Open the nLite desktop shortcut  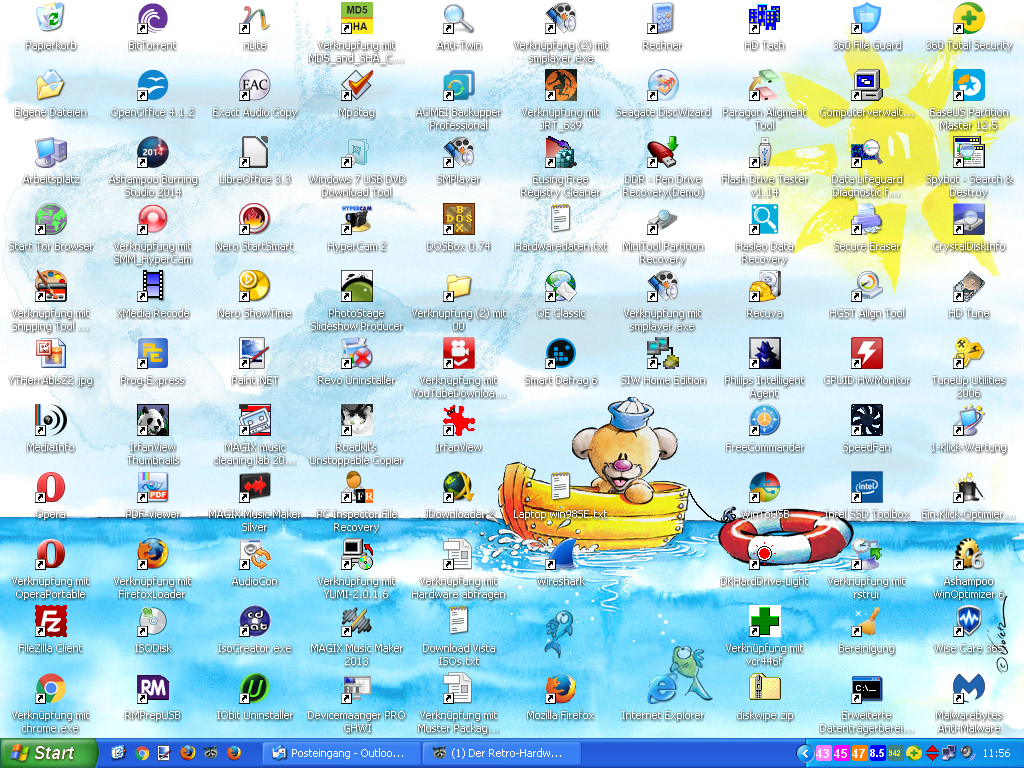coord(255,18)
